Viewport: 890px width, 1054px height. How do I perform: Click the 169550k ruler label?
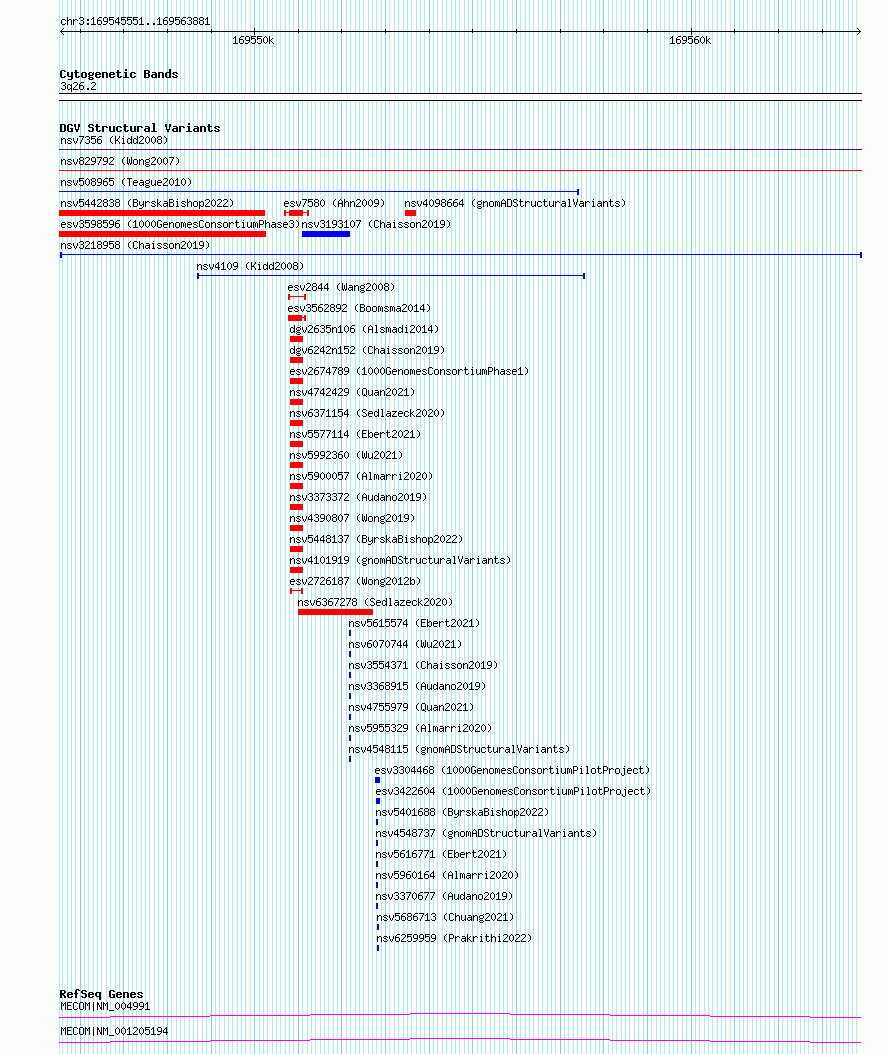253,40
